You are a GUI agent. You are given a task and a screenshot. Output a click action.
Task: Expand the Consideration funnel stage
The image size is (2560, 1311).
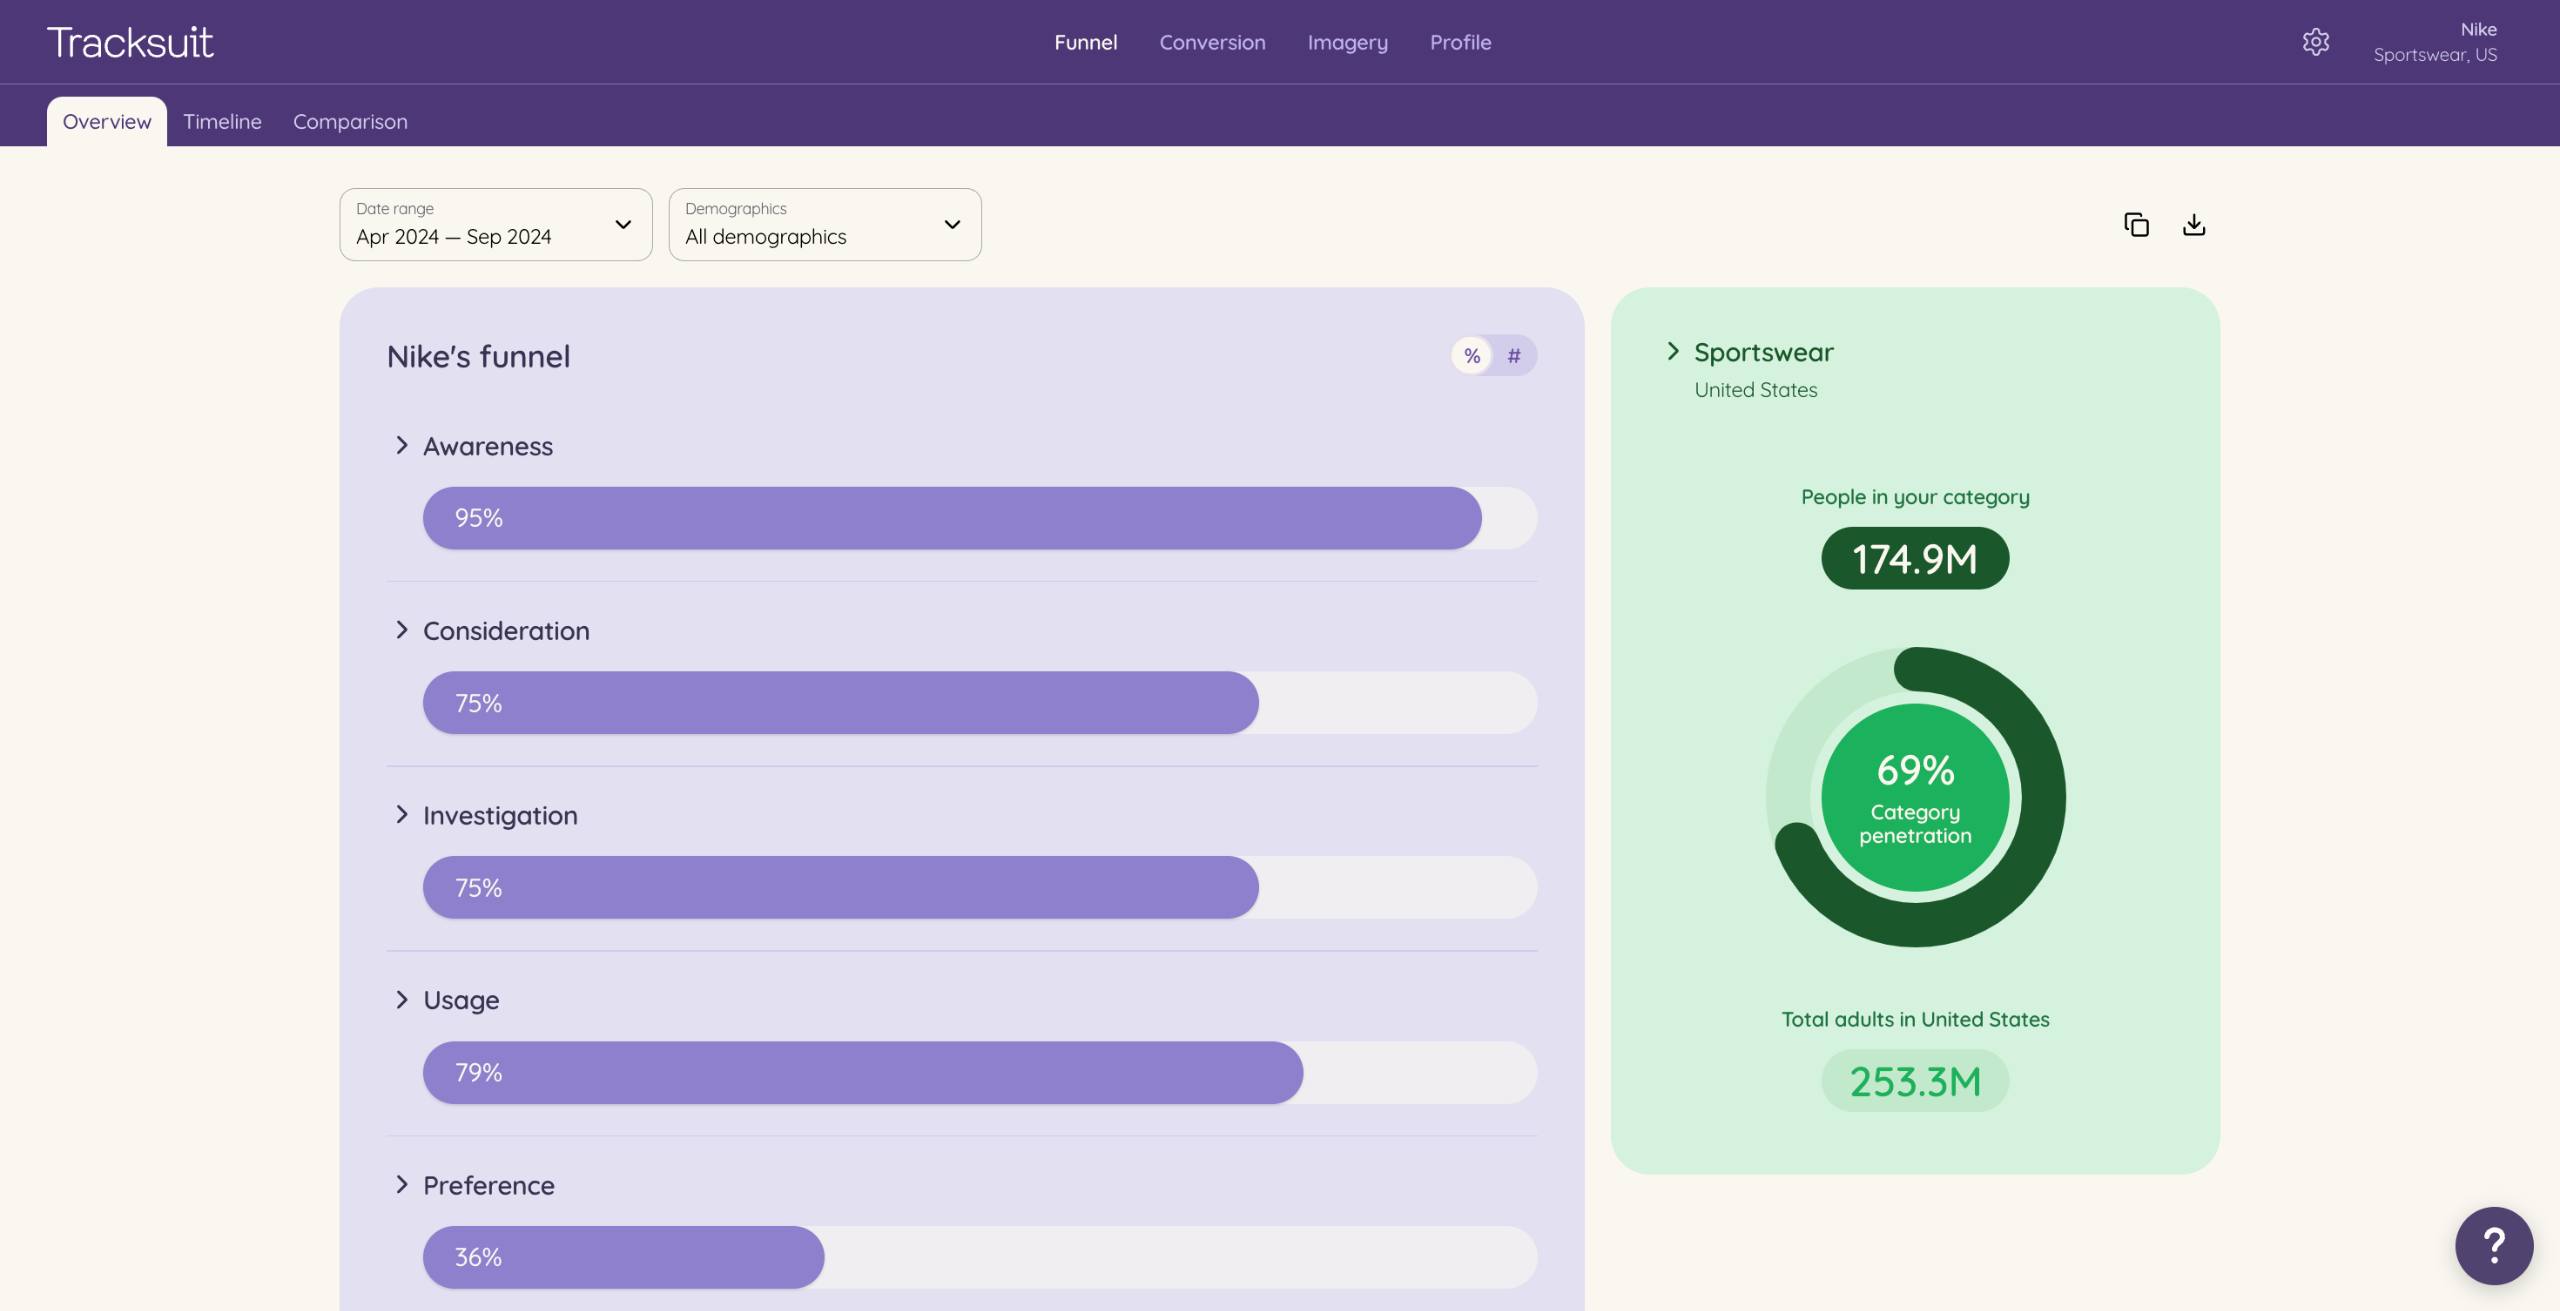coord(402,630)
